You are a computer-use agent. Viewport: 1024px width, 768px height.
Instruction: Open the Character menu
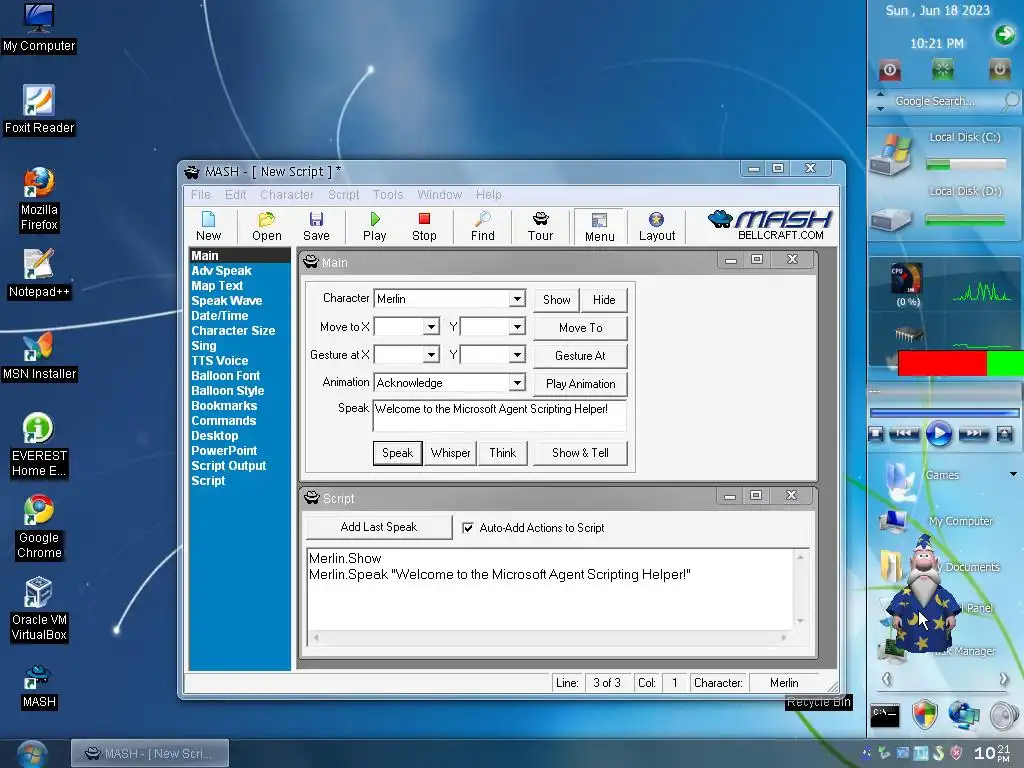pyautogui.click(x=287, y=195)
